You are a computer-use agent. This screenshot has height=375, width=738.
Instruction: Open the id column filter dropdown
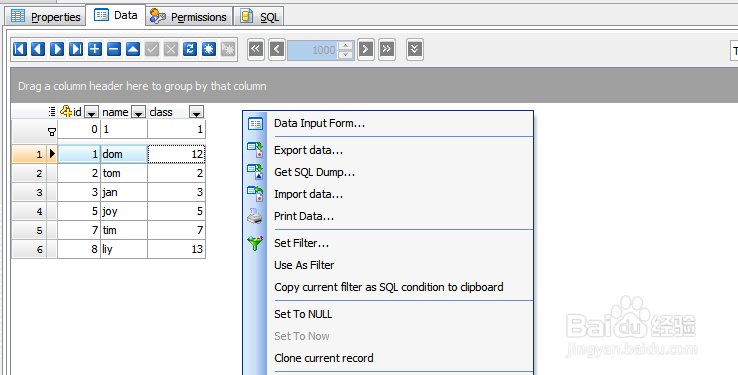(x=91, y=112)
